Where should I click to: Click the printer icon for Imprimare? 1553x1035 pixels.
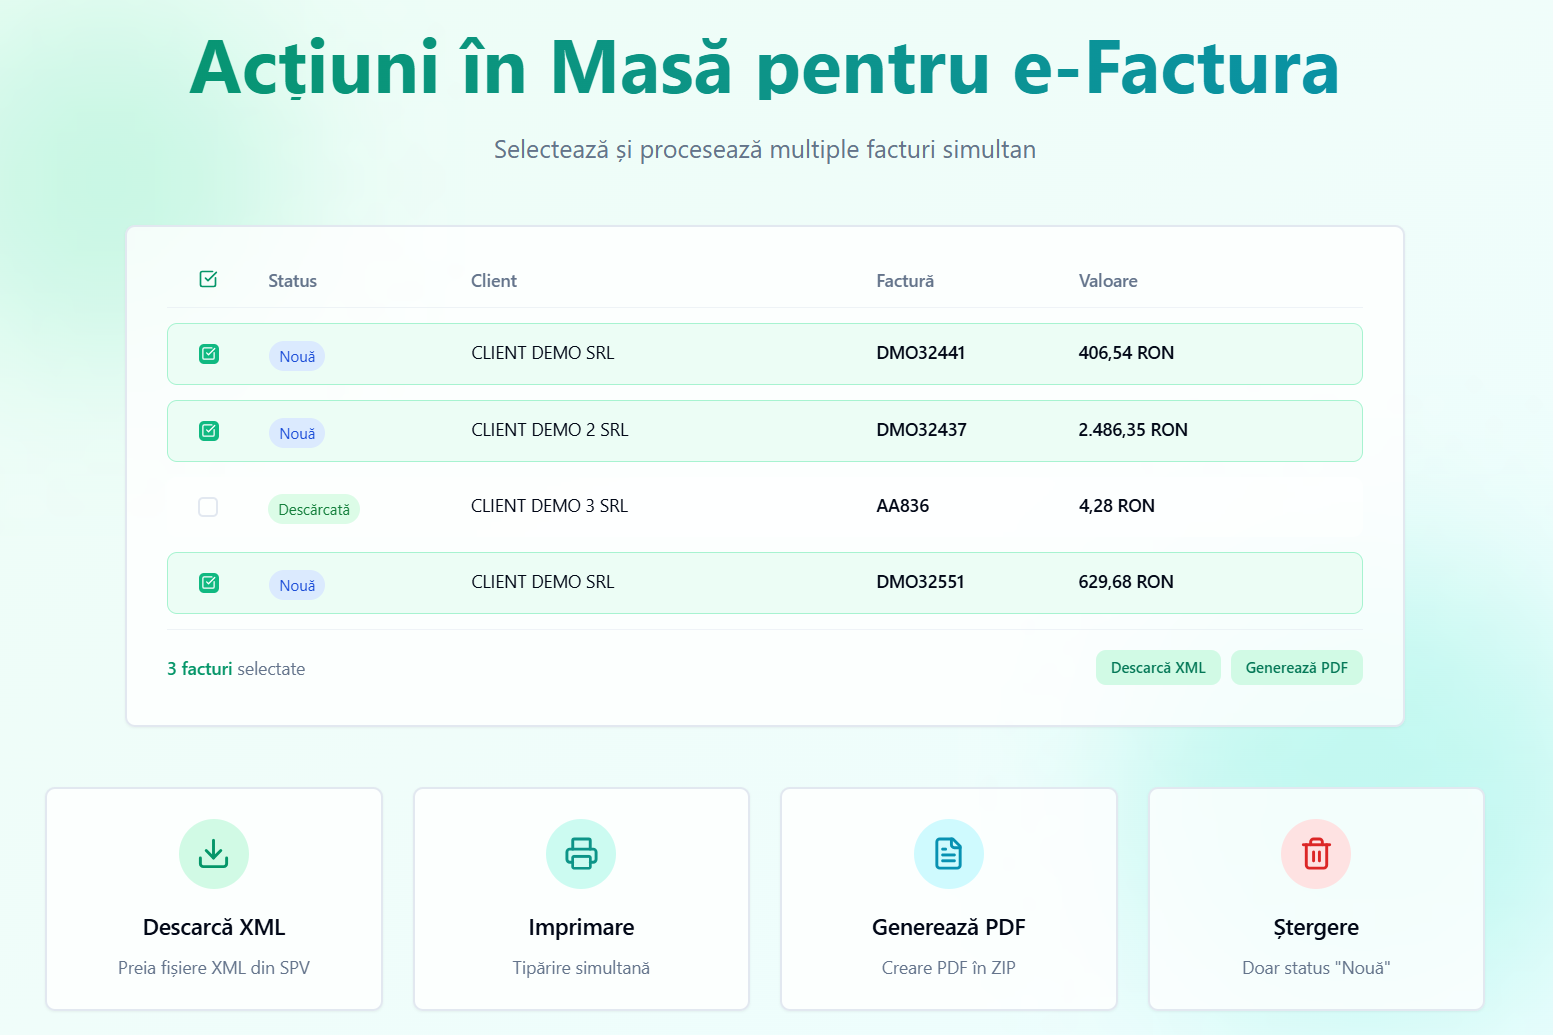(581, 854)
